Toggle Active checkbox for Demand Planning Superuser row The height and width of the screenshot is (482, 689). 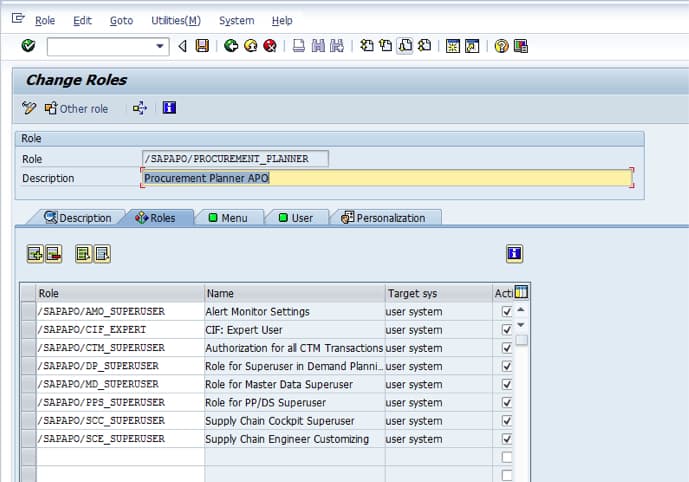(507, 366)
